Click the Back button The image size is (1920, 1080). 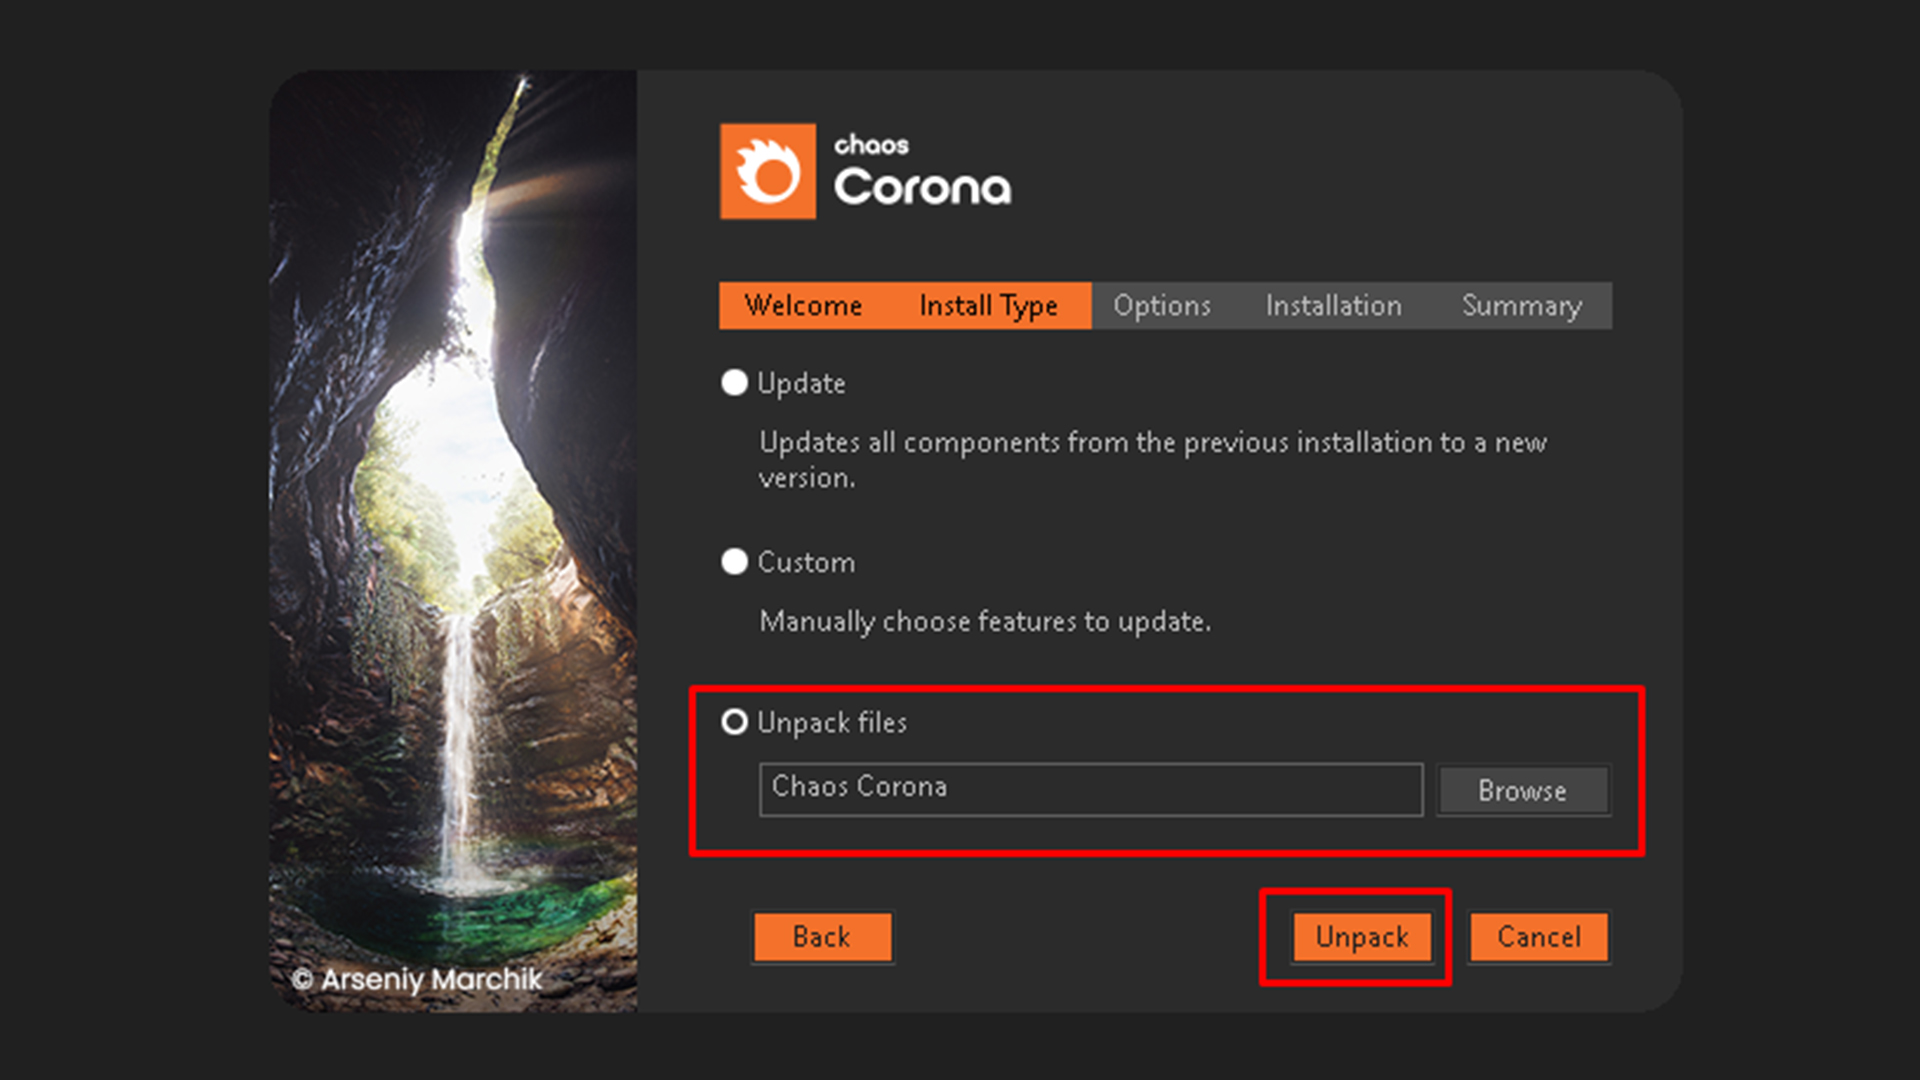822,937
